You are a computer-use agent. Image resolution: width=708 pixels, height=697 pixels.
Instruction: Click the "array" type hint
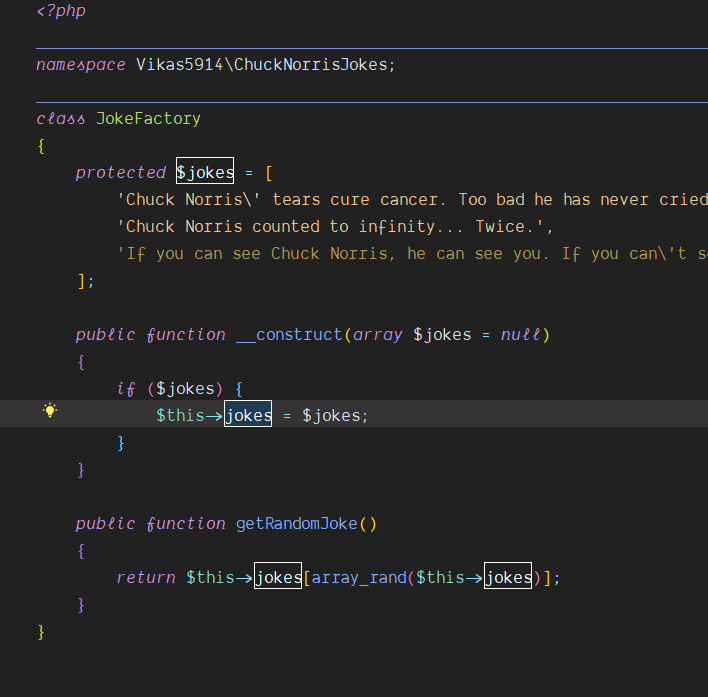(x=377, y=335)
